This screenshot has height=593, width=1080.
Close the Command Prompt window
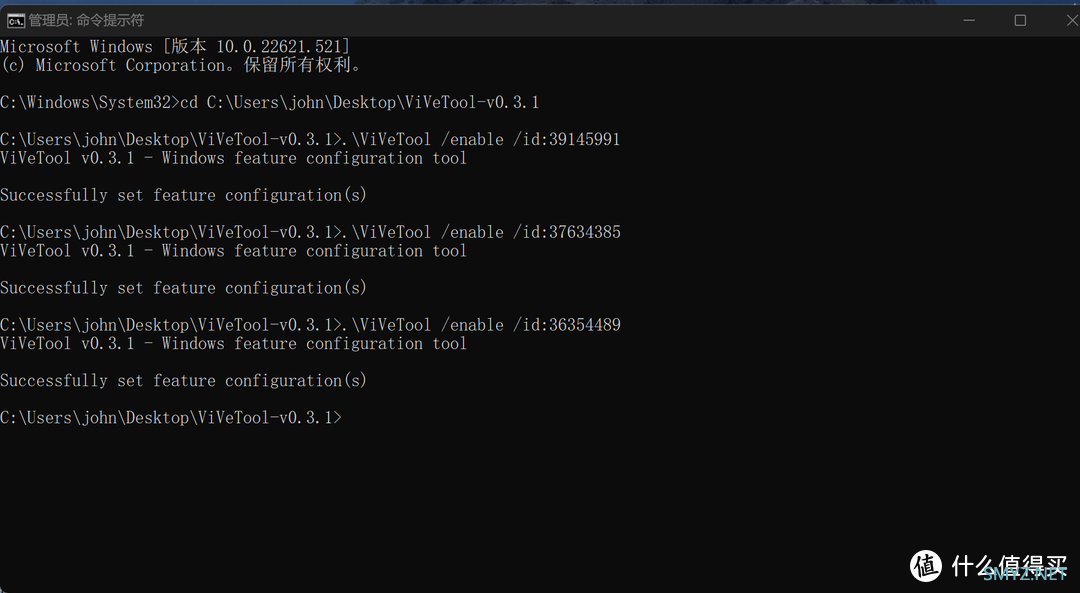(x=1072, y=20)
